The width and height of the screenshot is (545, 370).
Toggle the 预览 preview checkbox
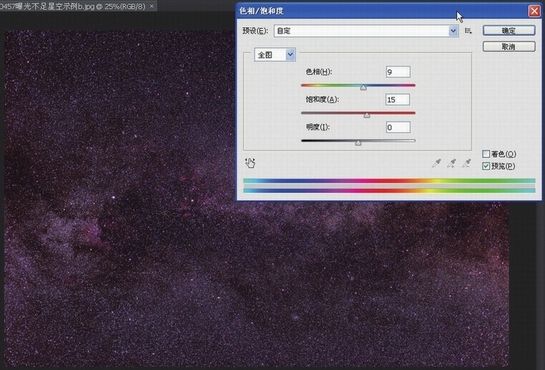486,166
